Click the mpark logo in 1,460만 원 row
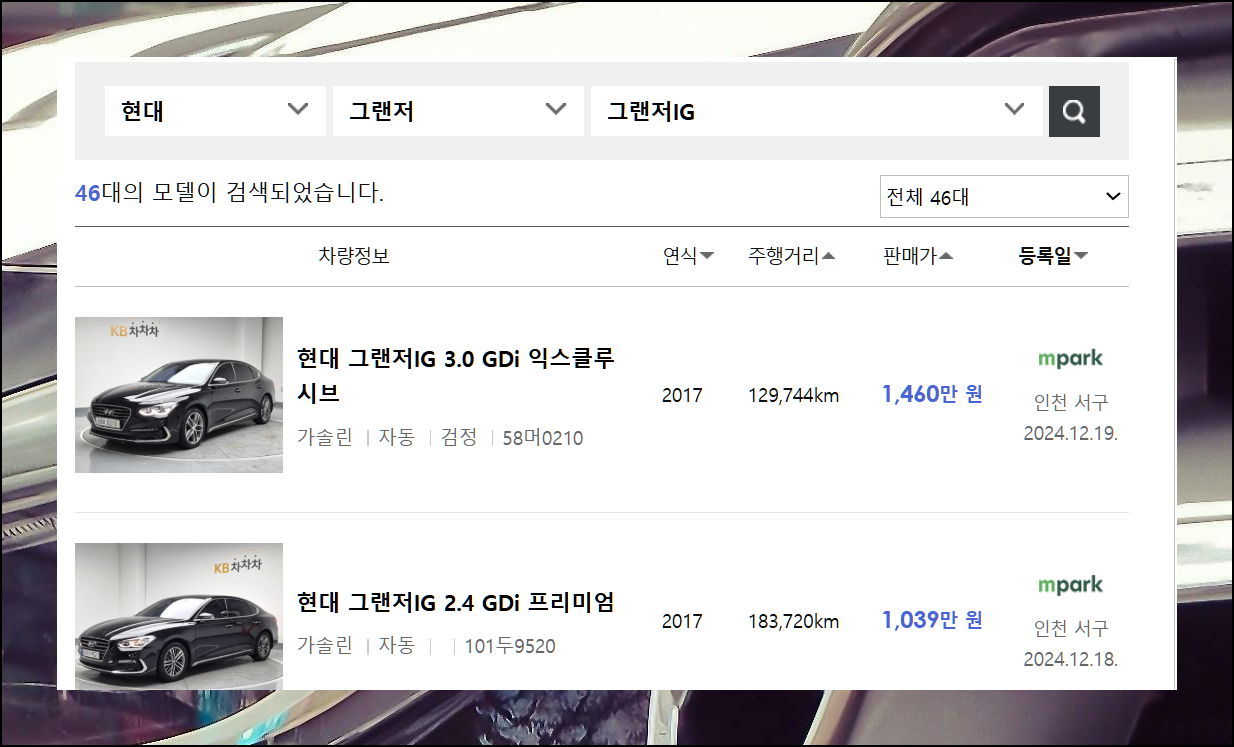 pos(1070,358)
